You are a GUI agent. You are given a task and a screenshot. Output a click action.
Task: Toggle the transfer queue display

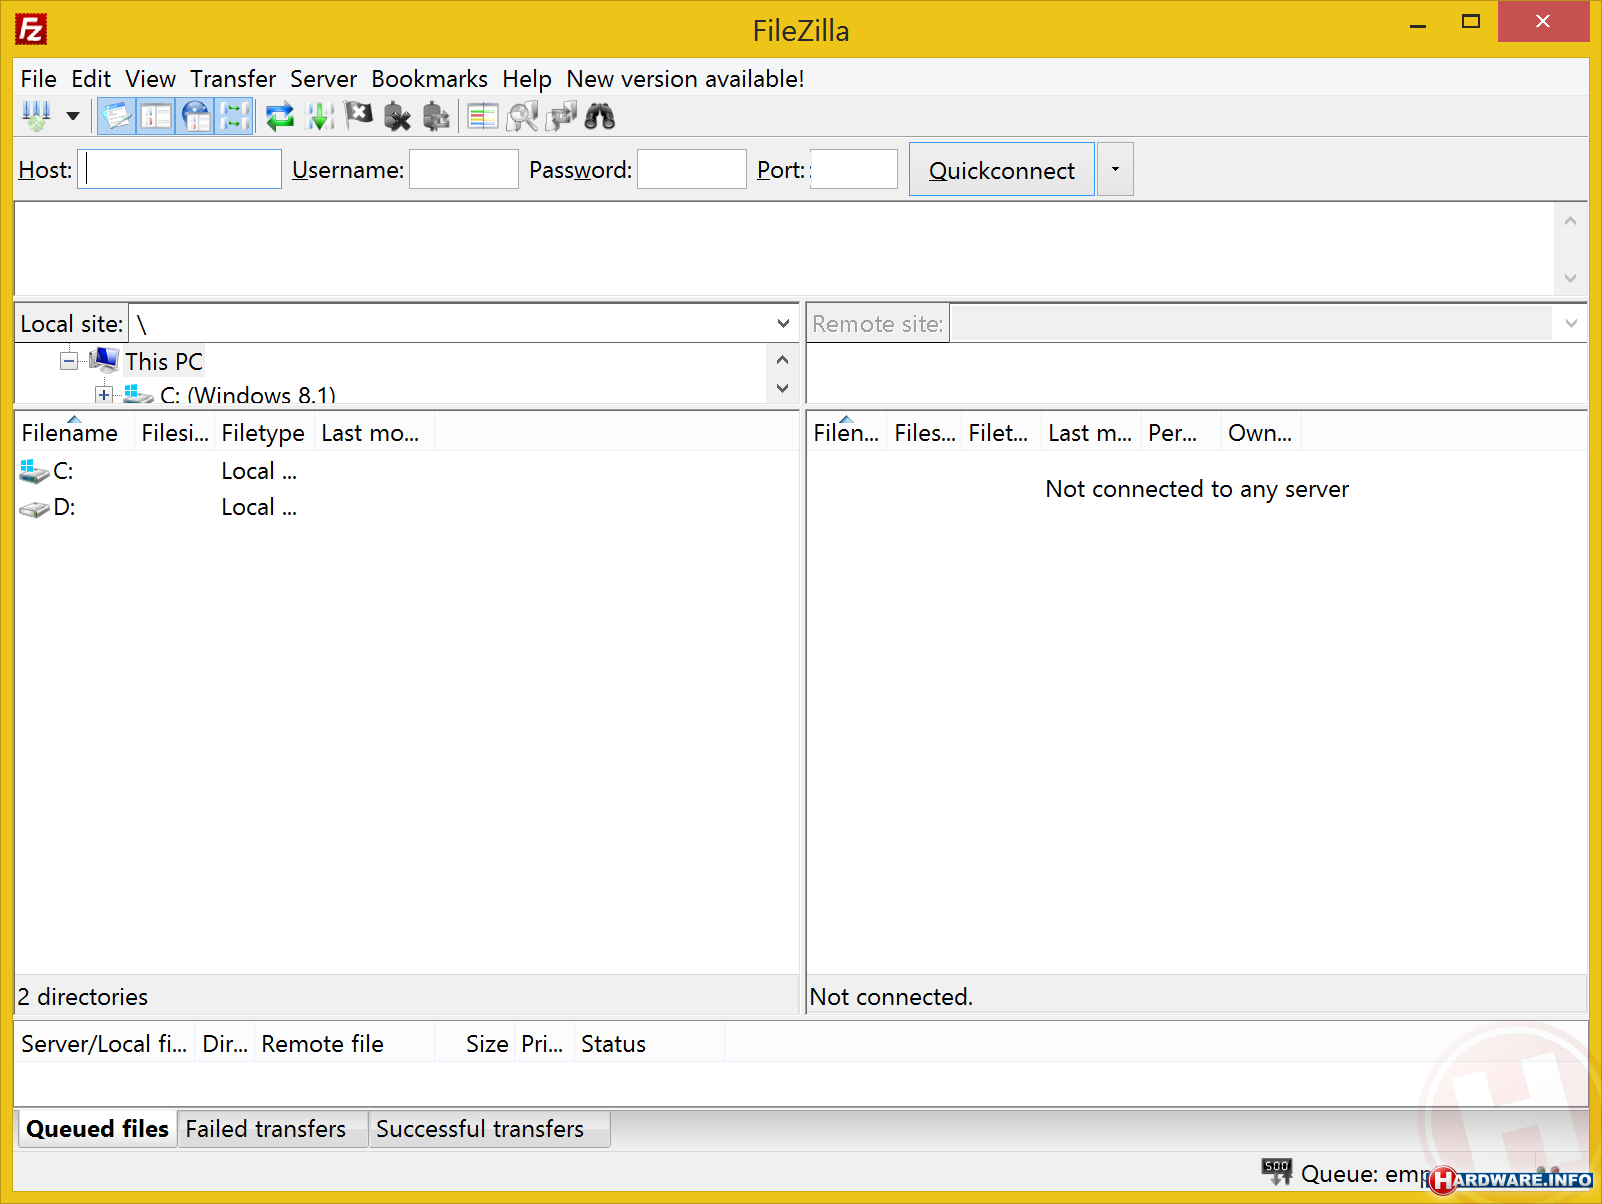[235, 117]
